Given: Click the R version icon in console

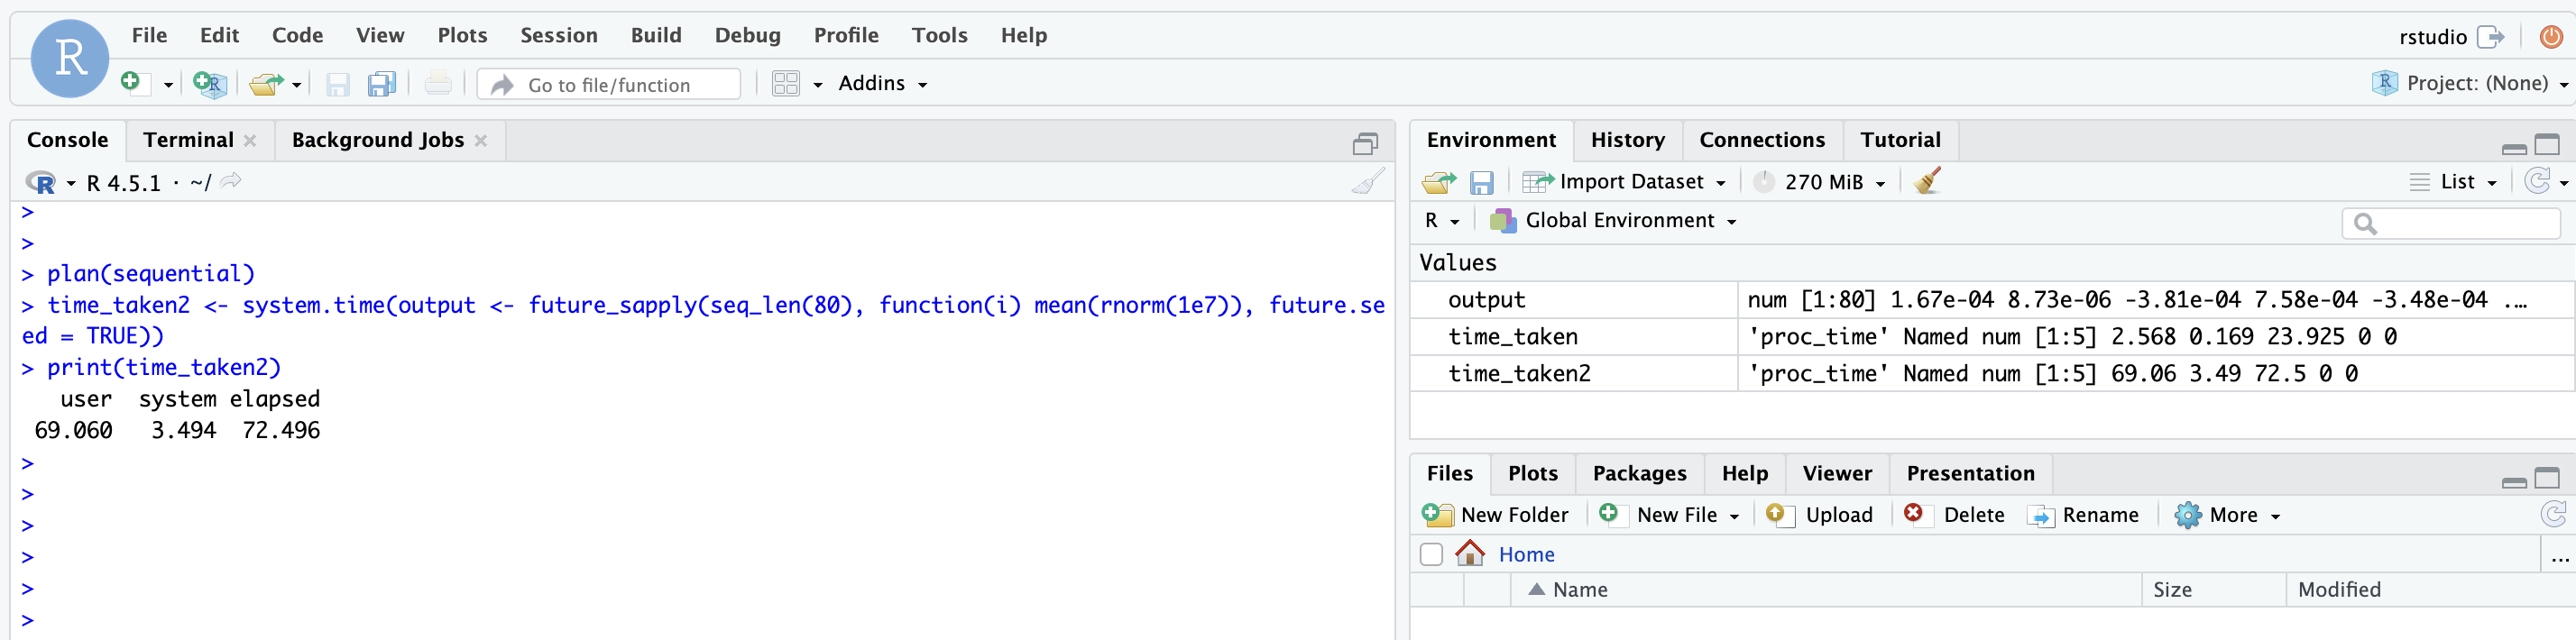Looking at the screenshot, I should pyautogui.click(x=41, y=182).
